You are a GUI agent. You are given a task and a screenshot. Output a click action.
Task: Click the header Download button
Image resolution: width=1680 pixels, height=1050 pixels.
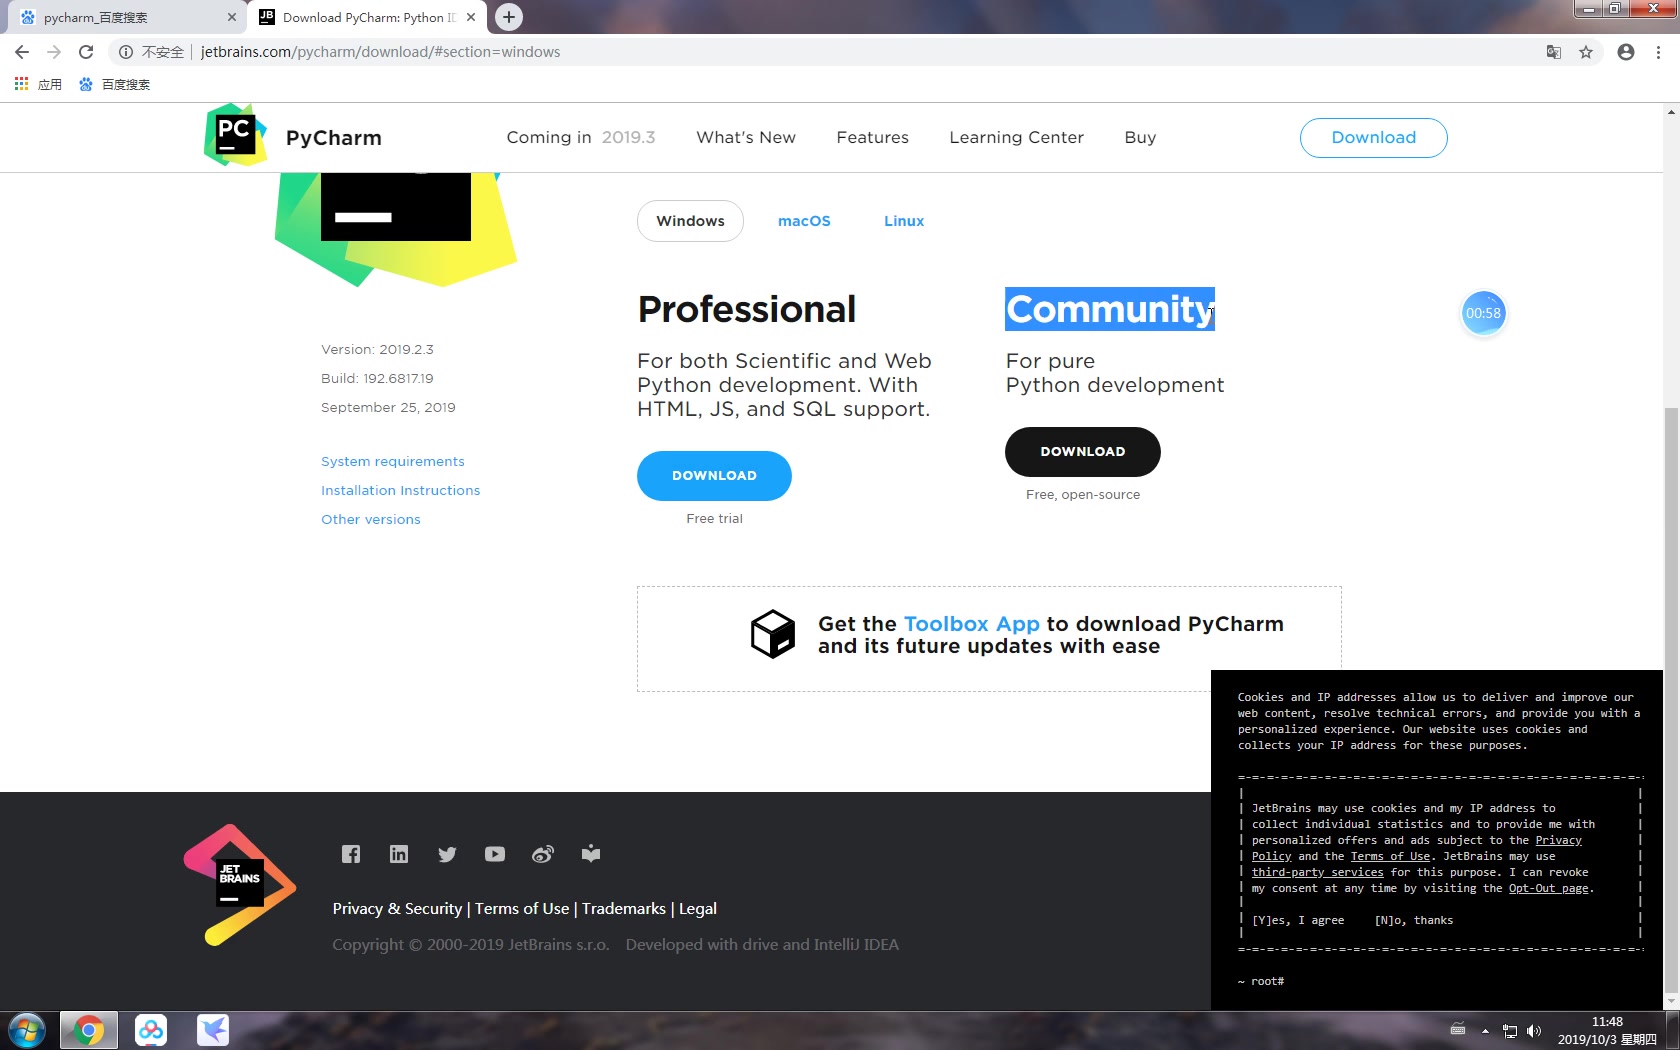tap(1374, 138)
